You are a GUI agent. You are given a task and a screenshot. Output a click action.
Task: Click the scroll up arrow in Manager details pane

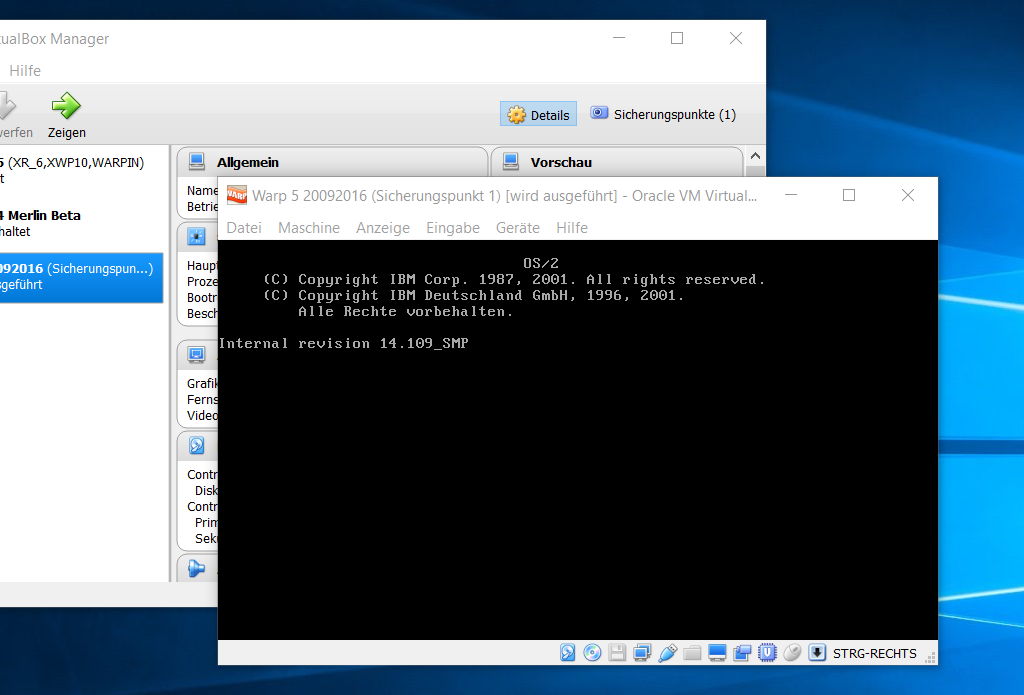pos(756,156)
